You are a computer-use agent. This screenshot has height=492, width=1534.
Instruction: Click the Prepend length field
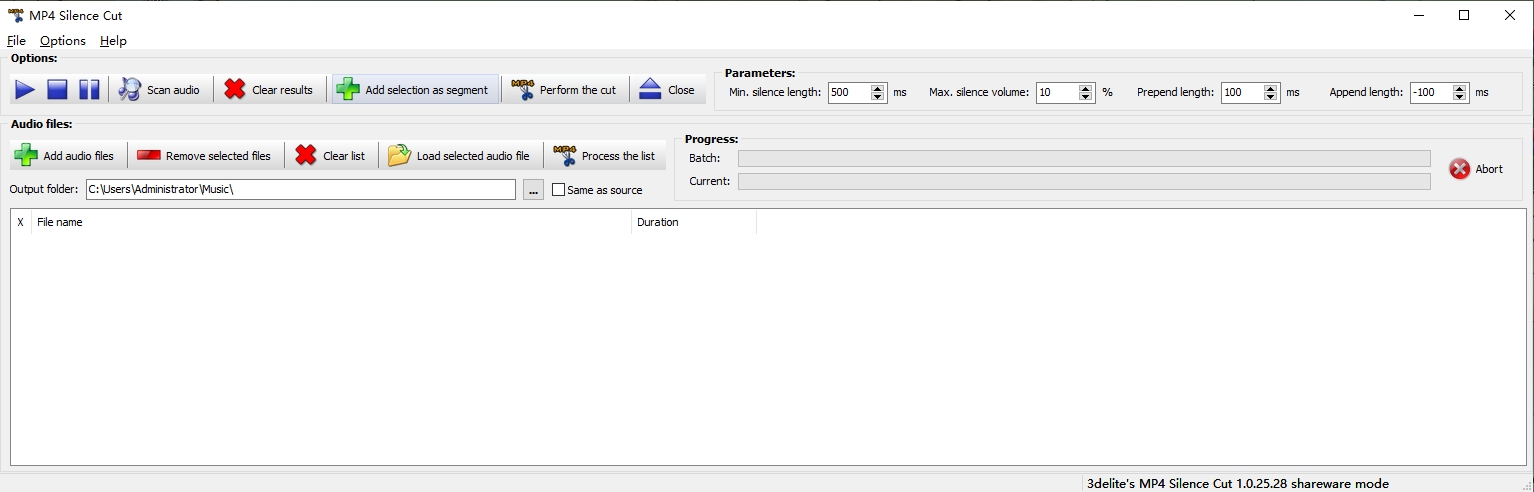(x=1242, y=92)
